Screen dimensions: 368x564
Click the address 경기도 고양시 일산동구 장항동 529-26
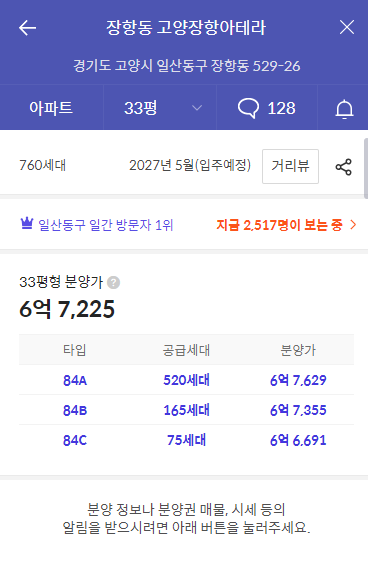tap(186, 66)
